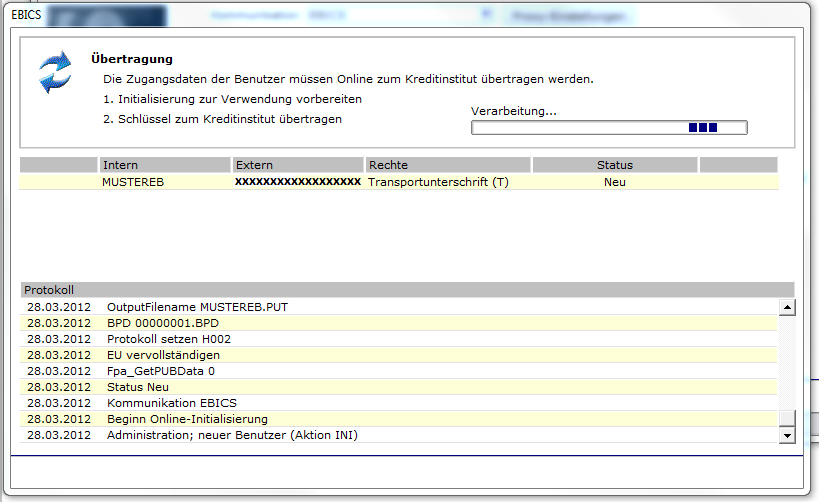
Task: Click the Verarbeitung progress bar
Action: coord(609,127)
